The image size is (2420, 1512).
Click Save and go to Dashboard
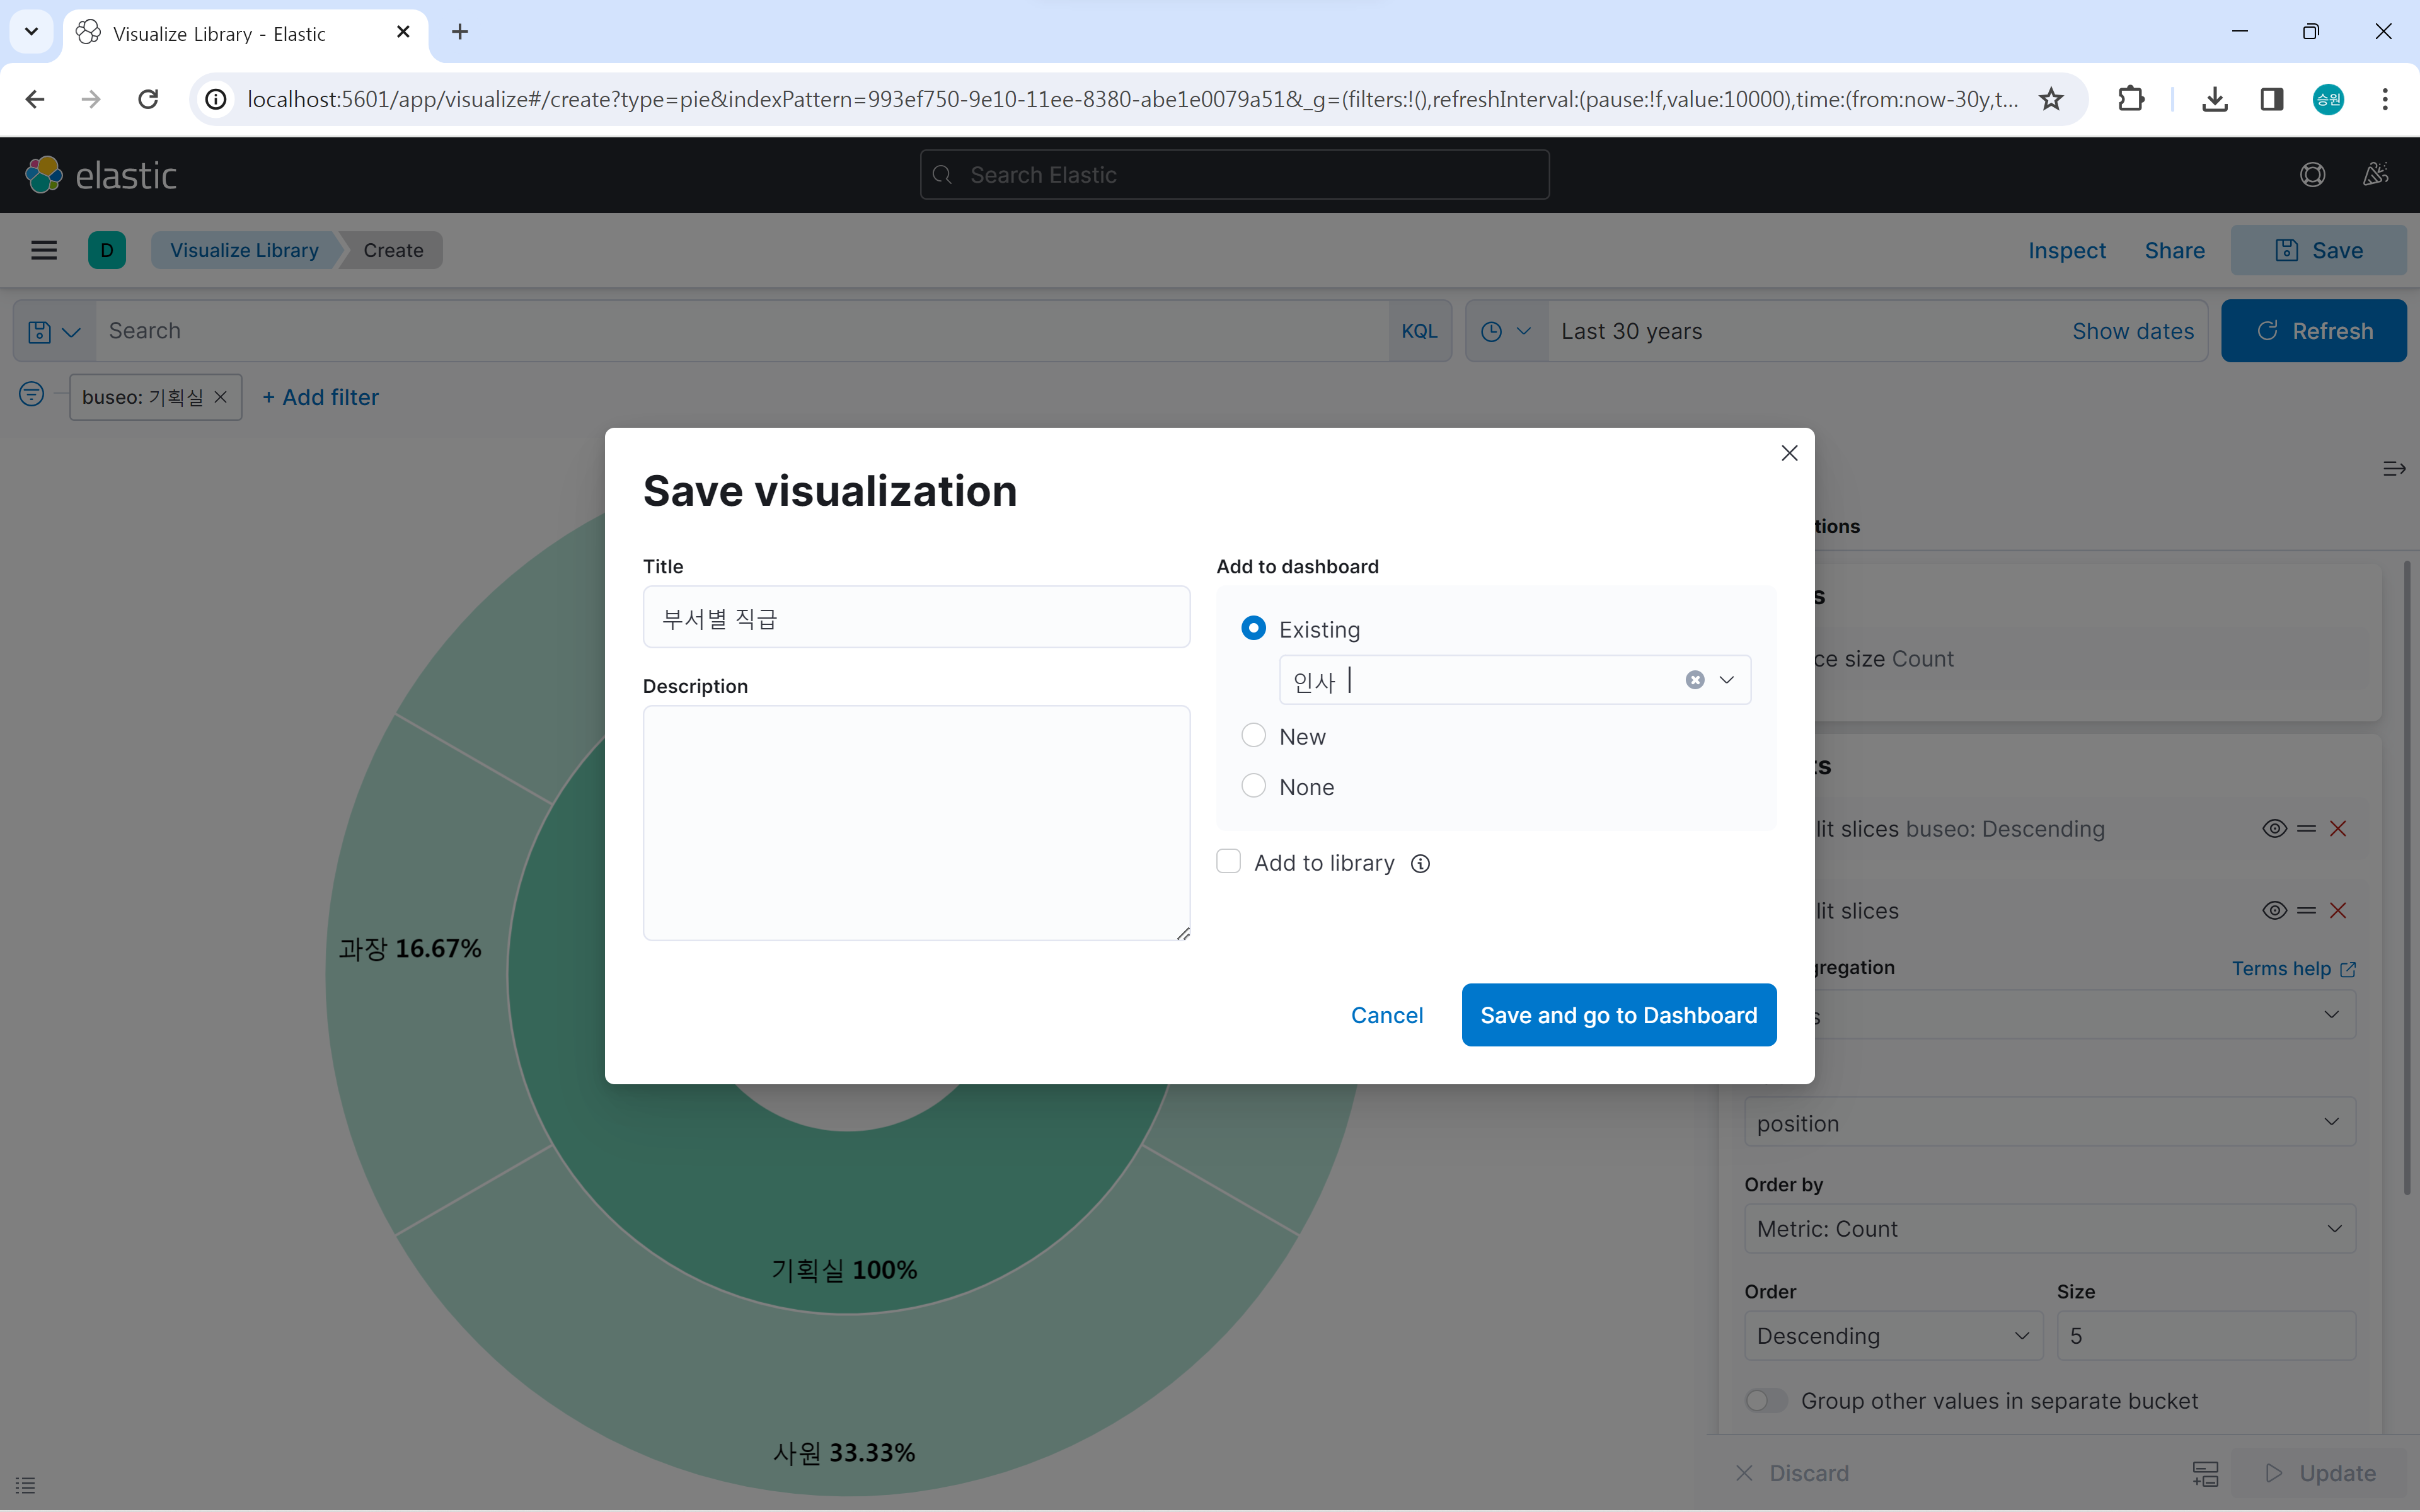[x=1618, y=1015]
